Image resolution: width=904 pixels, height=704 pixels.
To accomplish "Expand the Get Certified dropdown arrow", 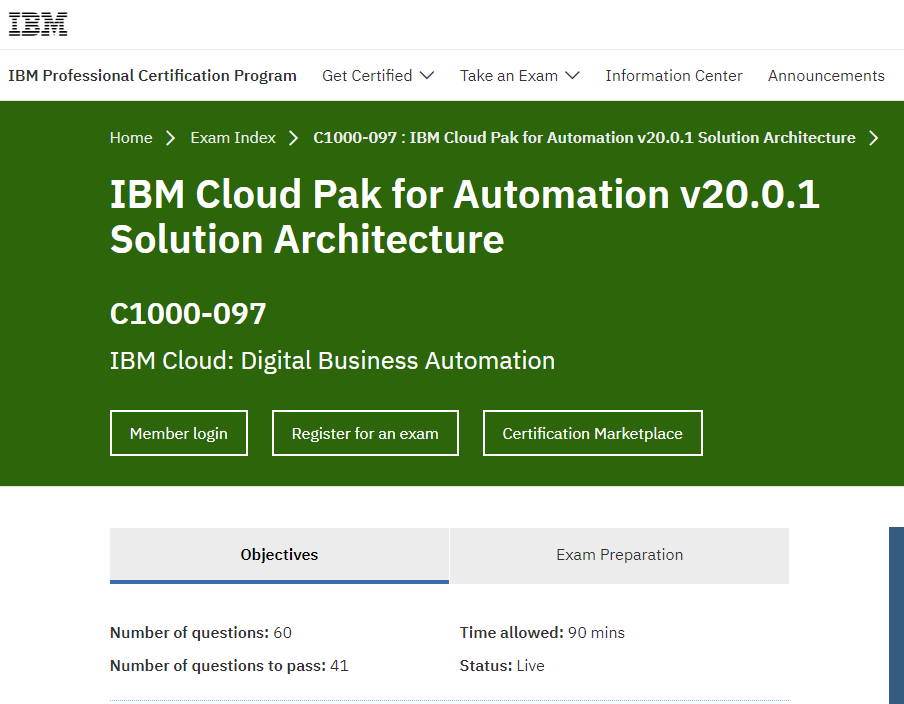I will 427,76.
